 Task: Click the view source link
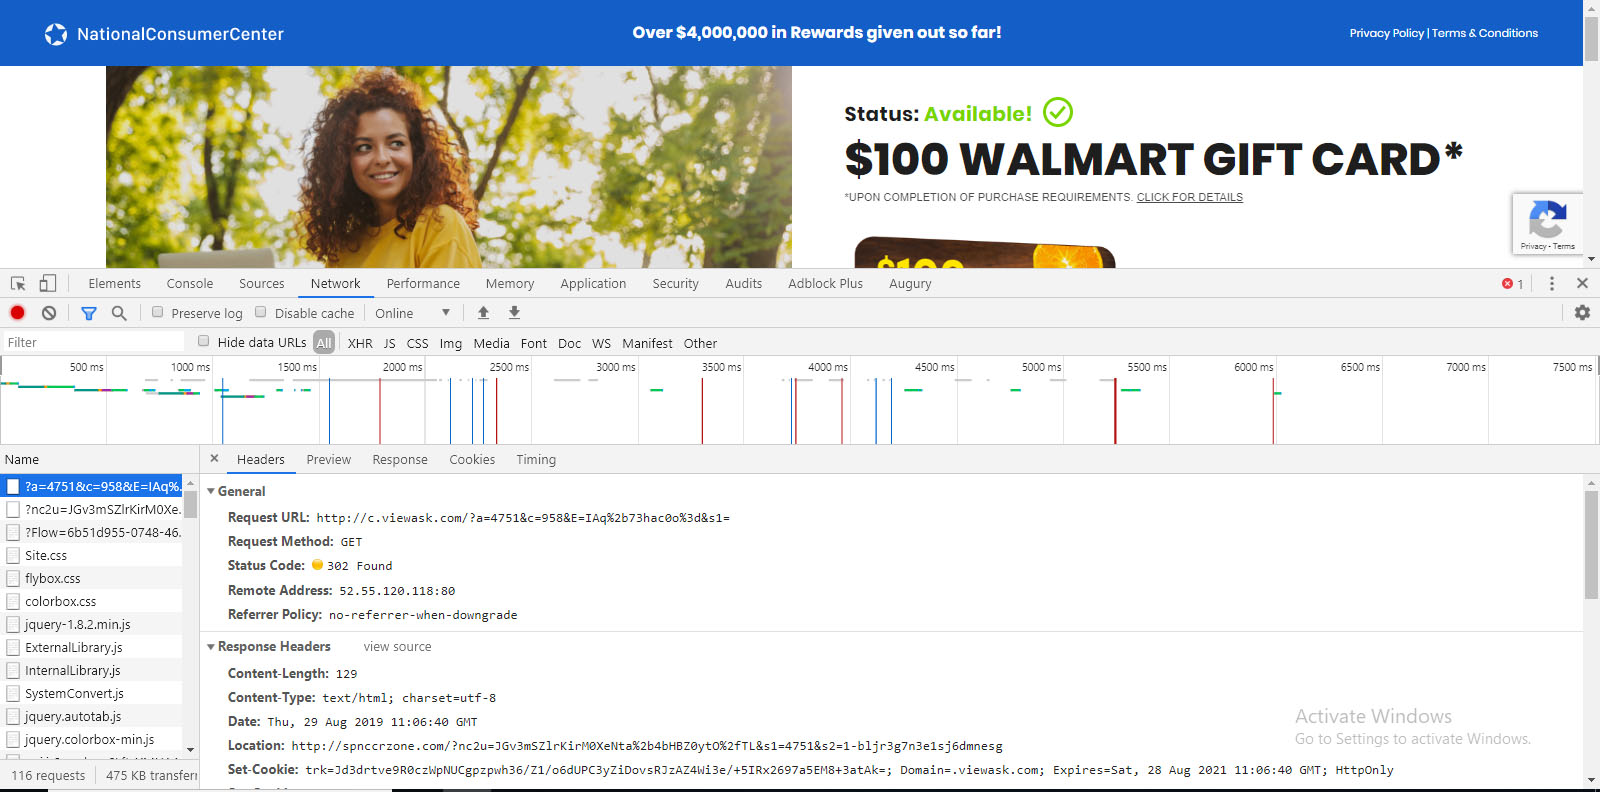(398, 647)
